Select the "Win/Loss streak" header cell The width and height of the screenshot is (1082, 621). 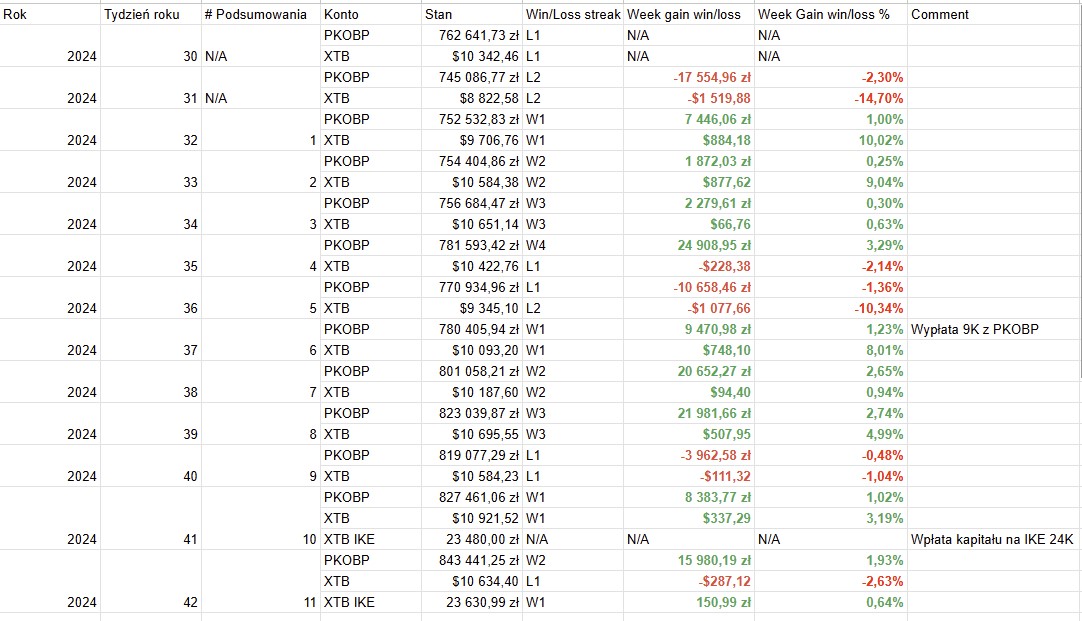572,14
